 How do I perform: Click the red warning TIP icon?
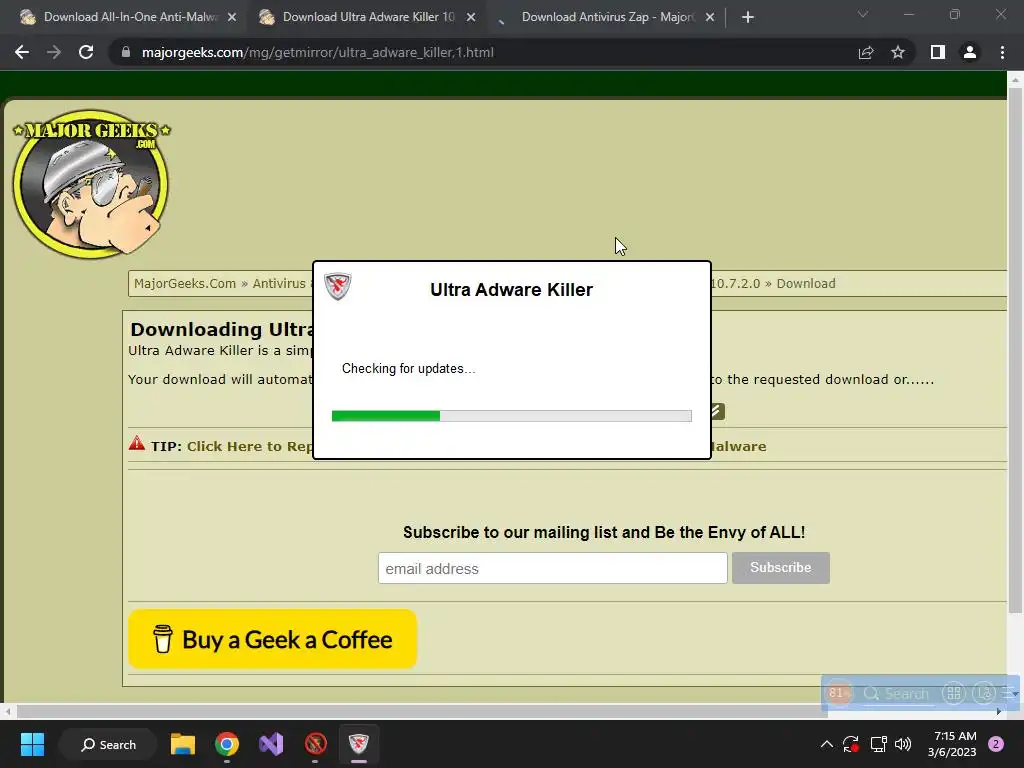[136, 443]
